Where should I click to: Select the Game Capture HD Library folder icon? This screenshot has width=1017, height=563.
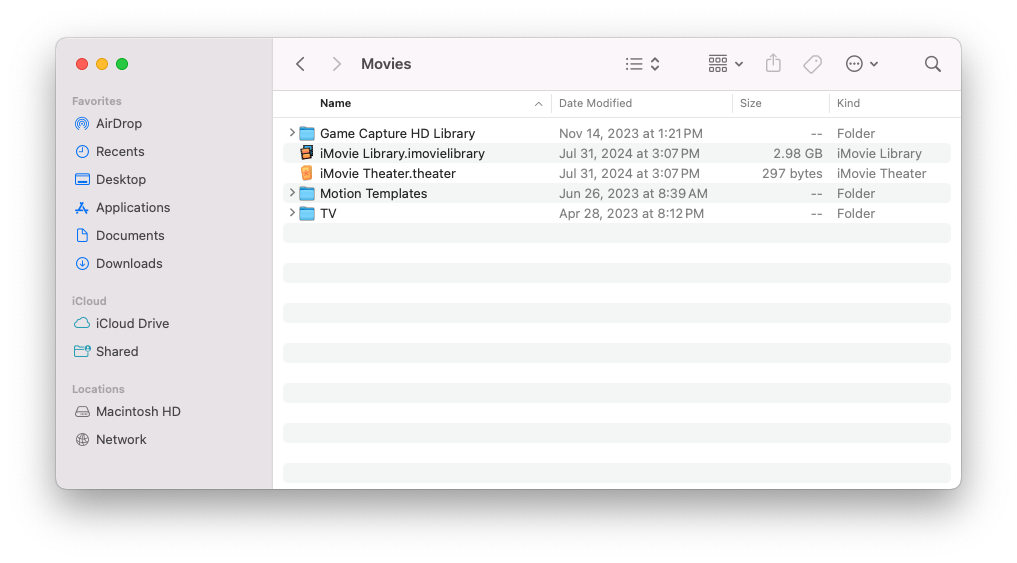(307, 134)
